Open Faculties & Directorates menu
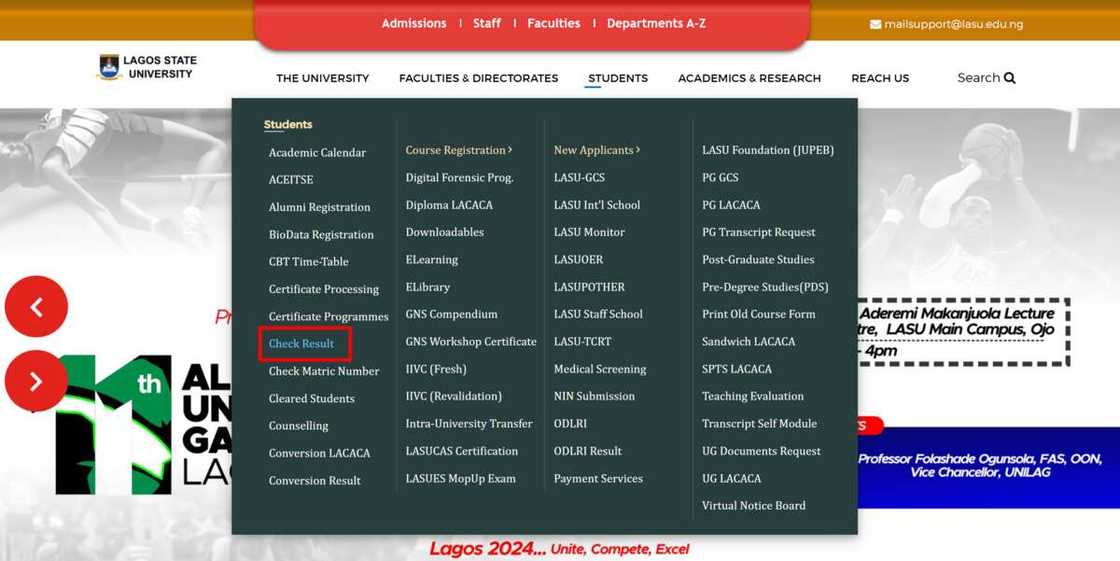Image resolution: width=1120 pixels, height=561 pixels. click(478, 78)
